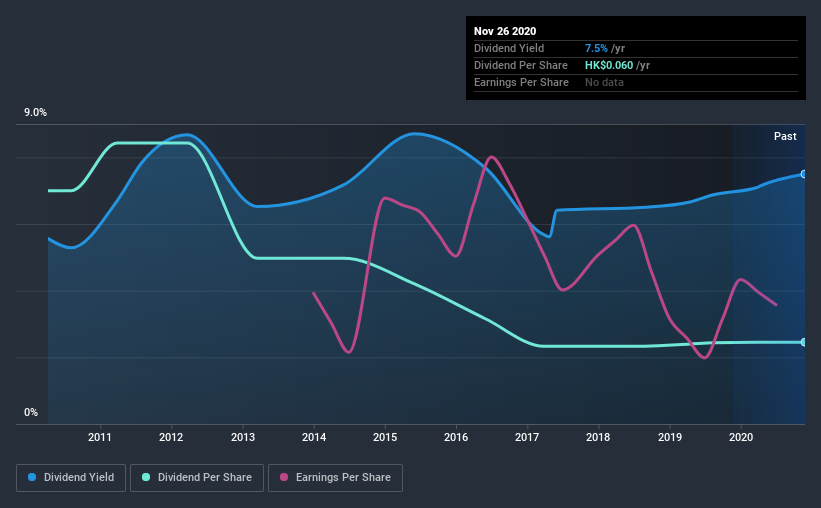The height and width of the screenshot is (508, 821).
Task: Click the teal Dividend Per Share end-point marker
Action: tap(804, 342)
